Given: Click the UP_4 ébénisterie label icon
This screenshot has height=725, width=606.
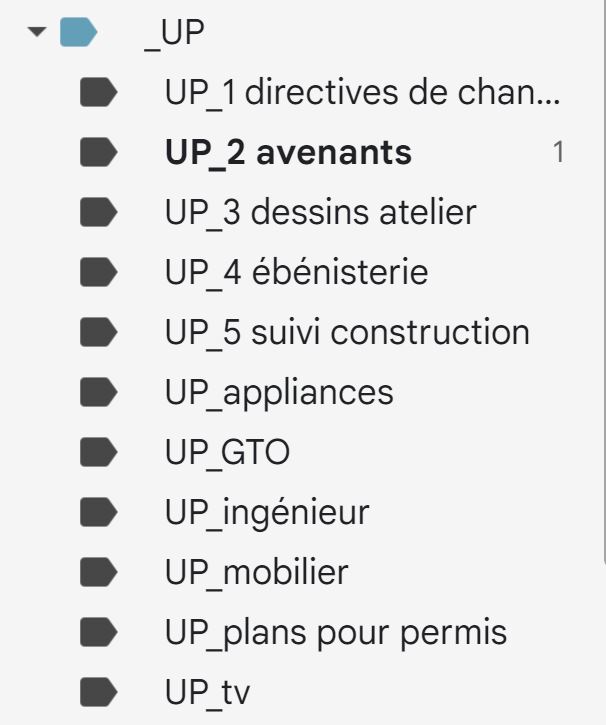Looking at the screenshot, I should pyautogui.click(x=98, y=272).
